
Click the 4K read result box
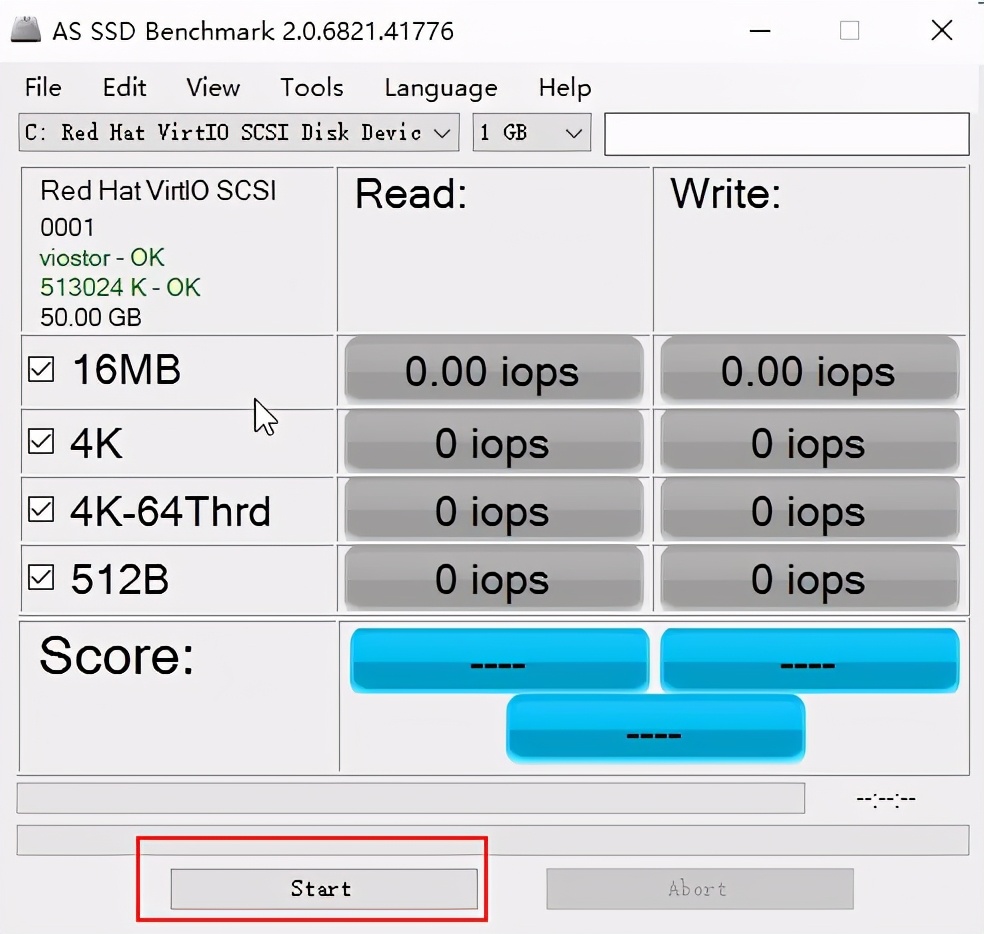(x=494, y=443)
